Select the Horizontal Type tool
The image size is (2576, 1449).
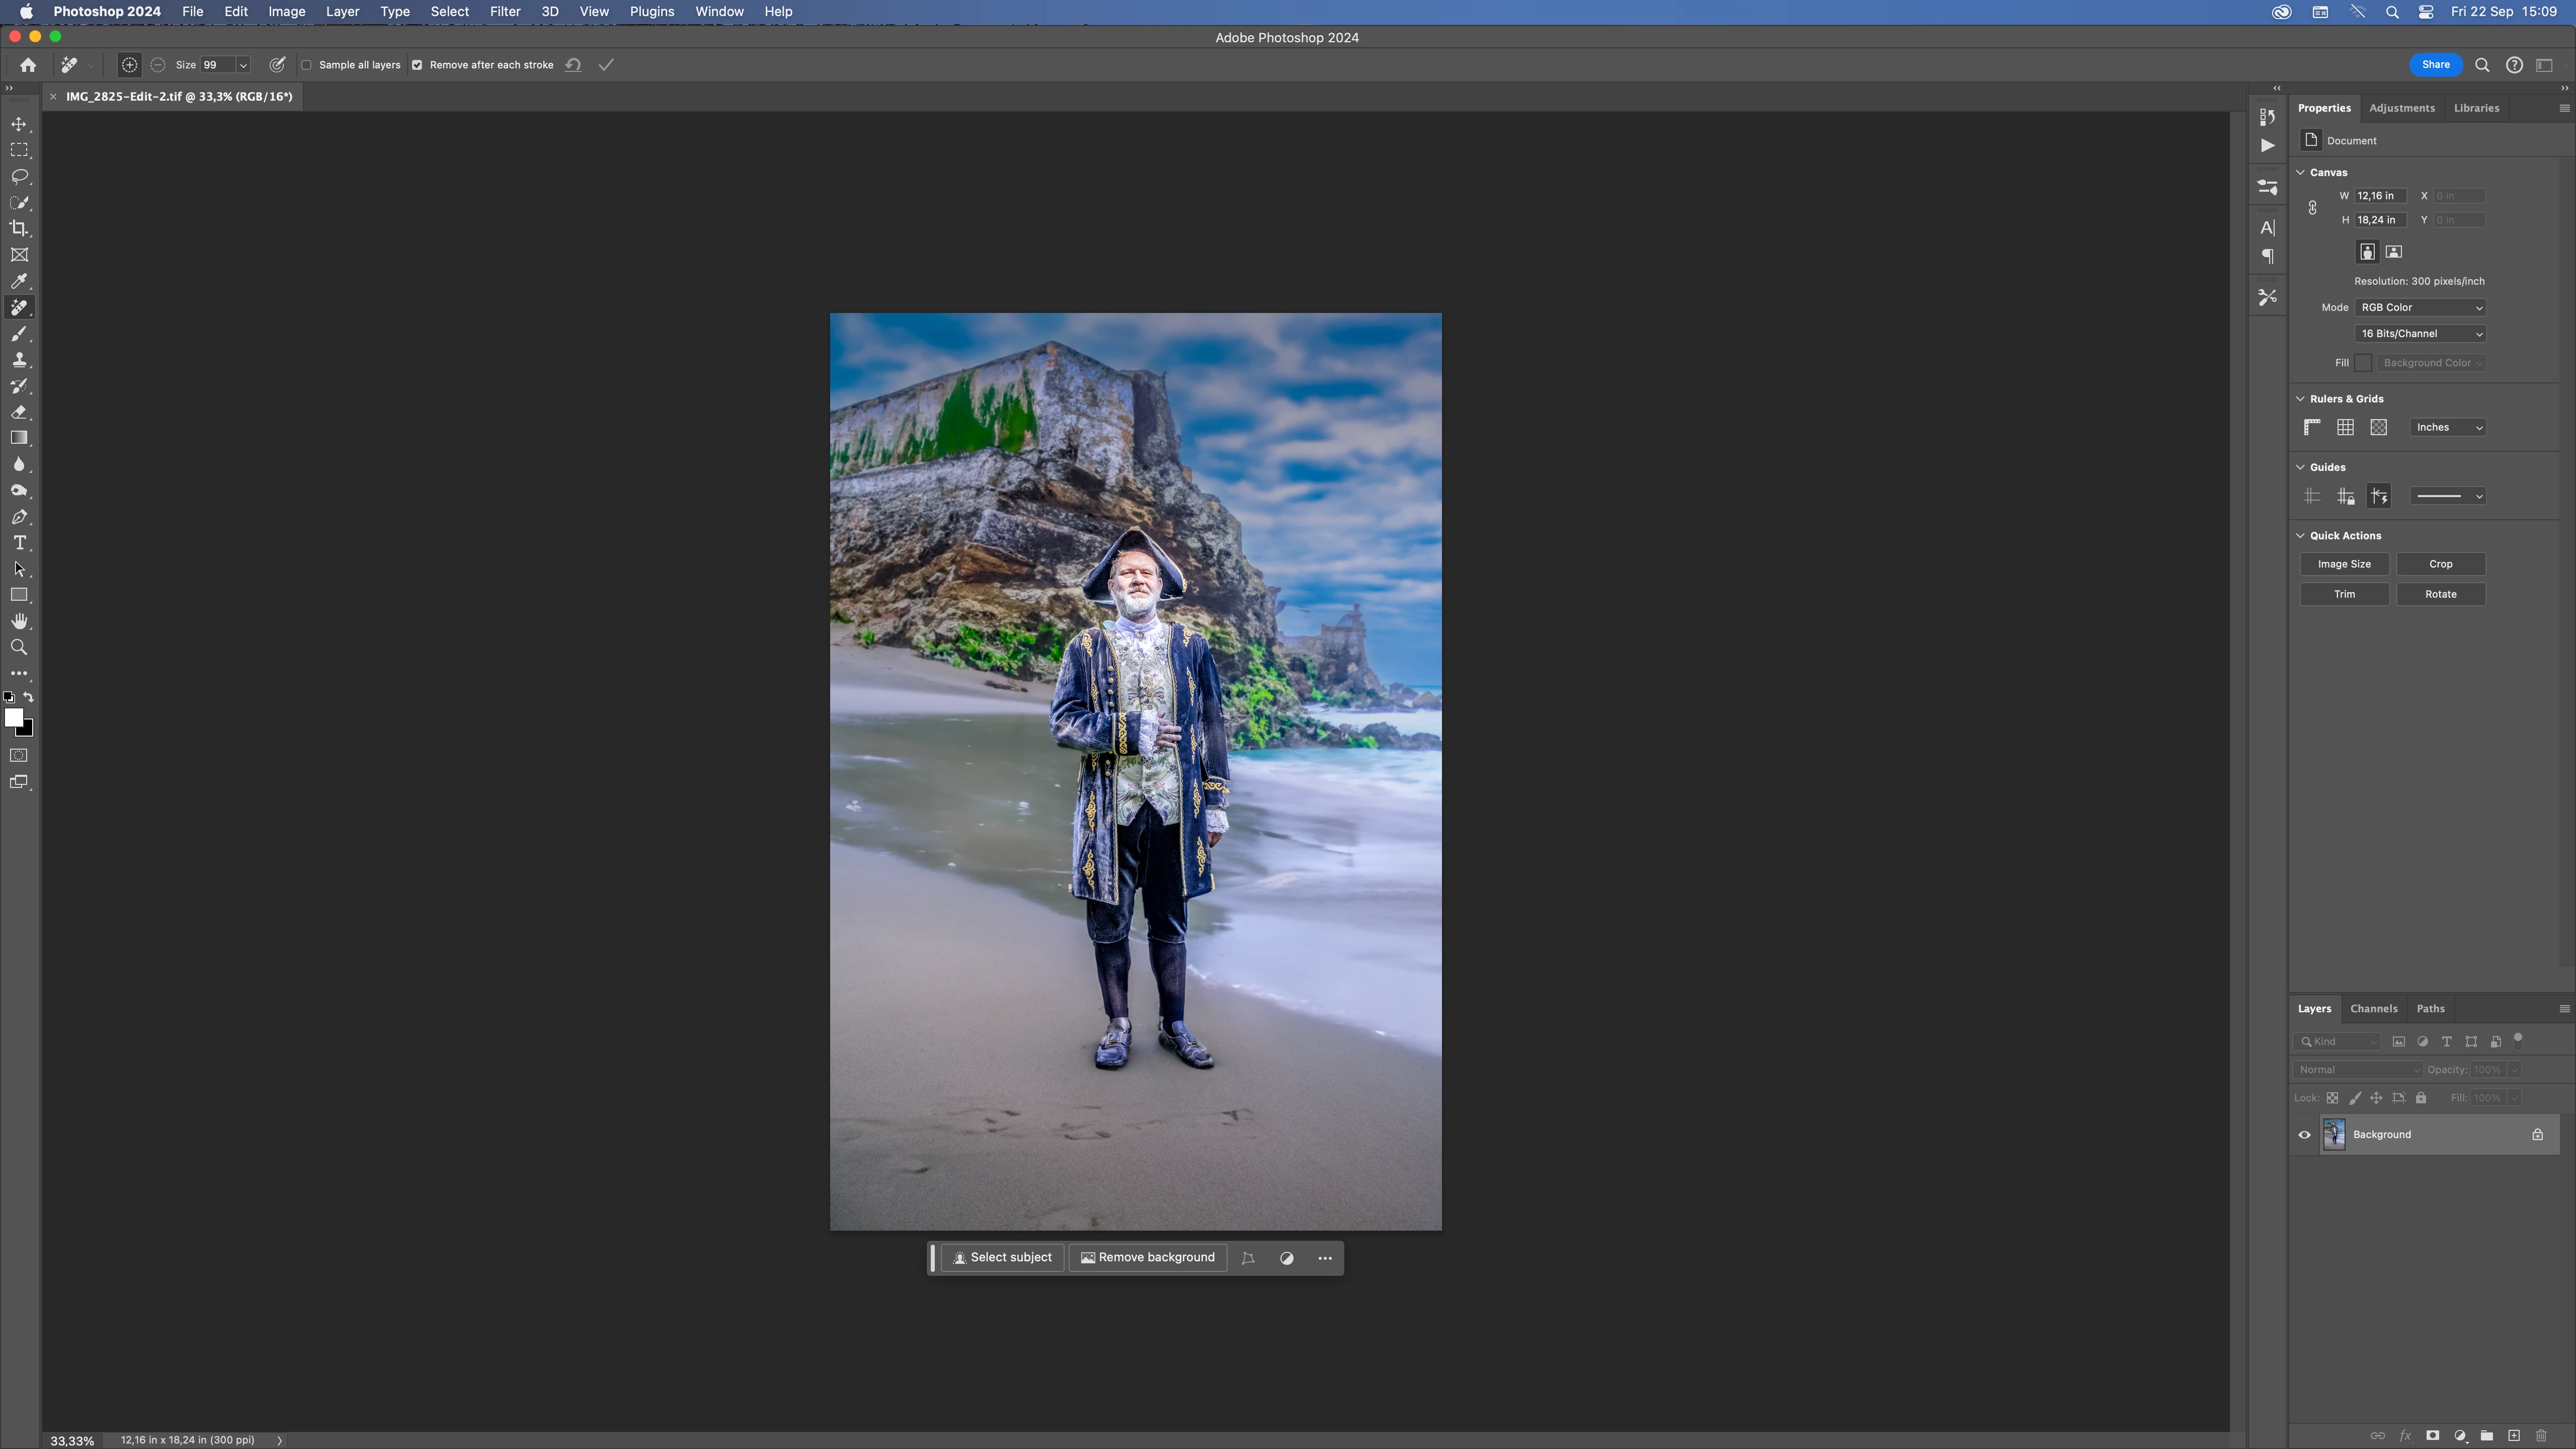coord(19,543)
